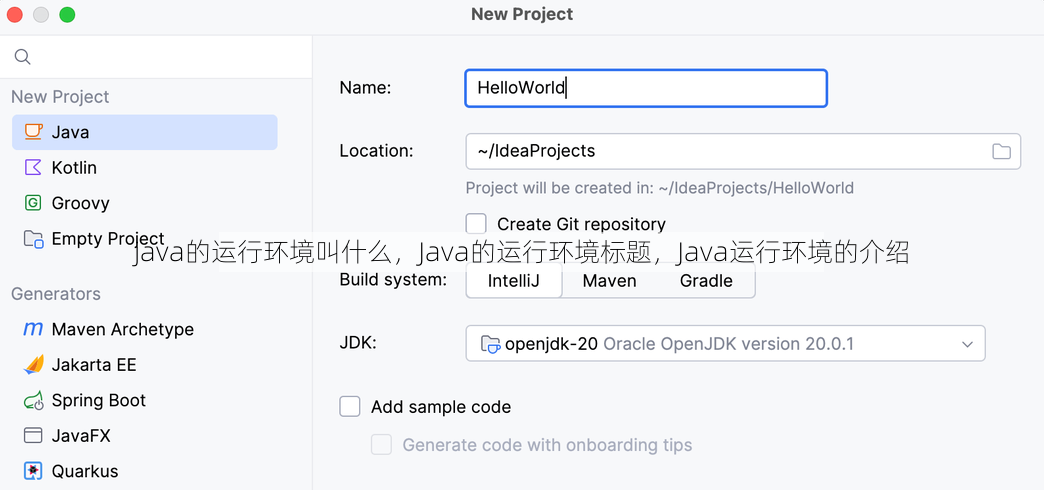The height and width of the screenshot is (490, 1044).
Task: Click the Spring Boot leaf icon
Action: [33, 401]
